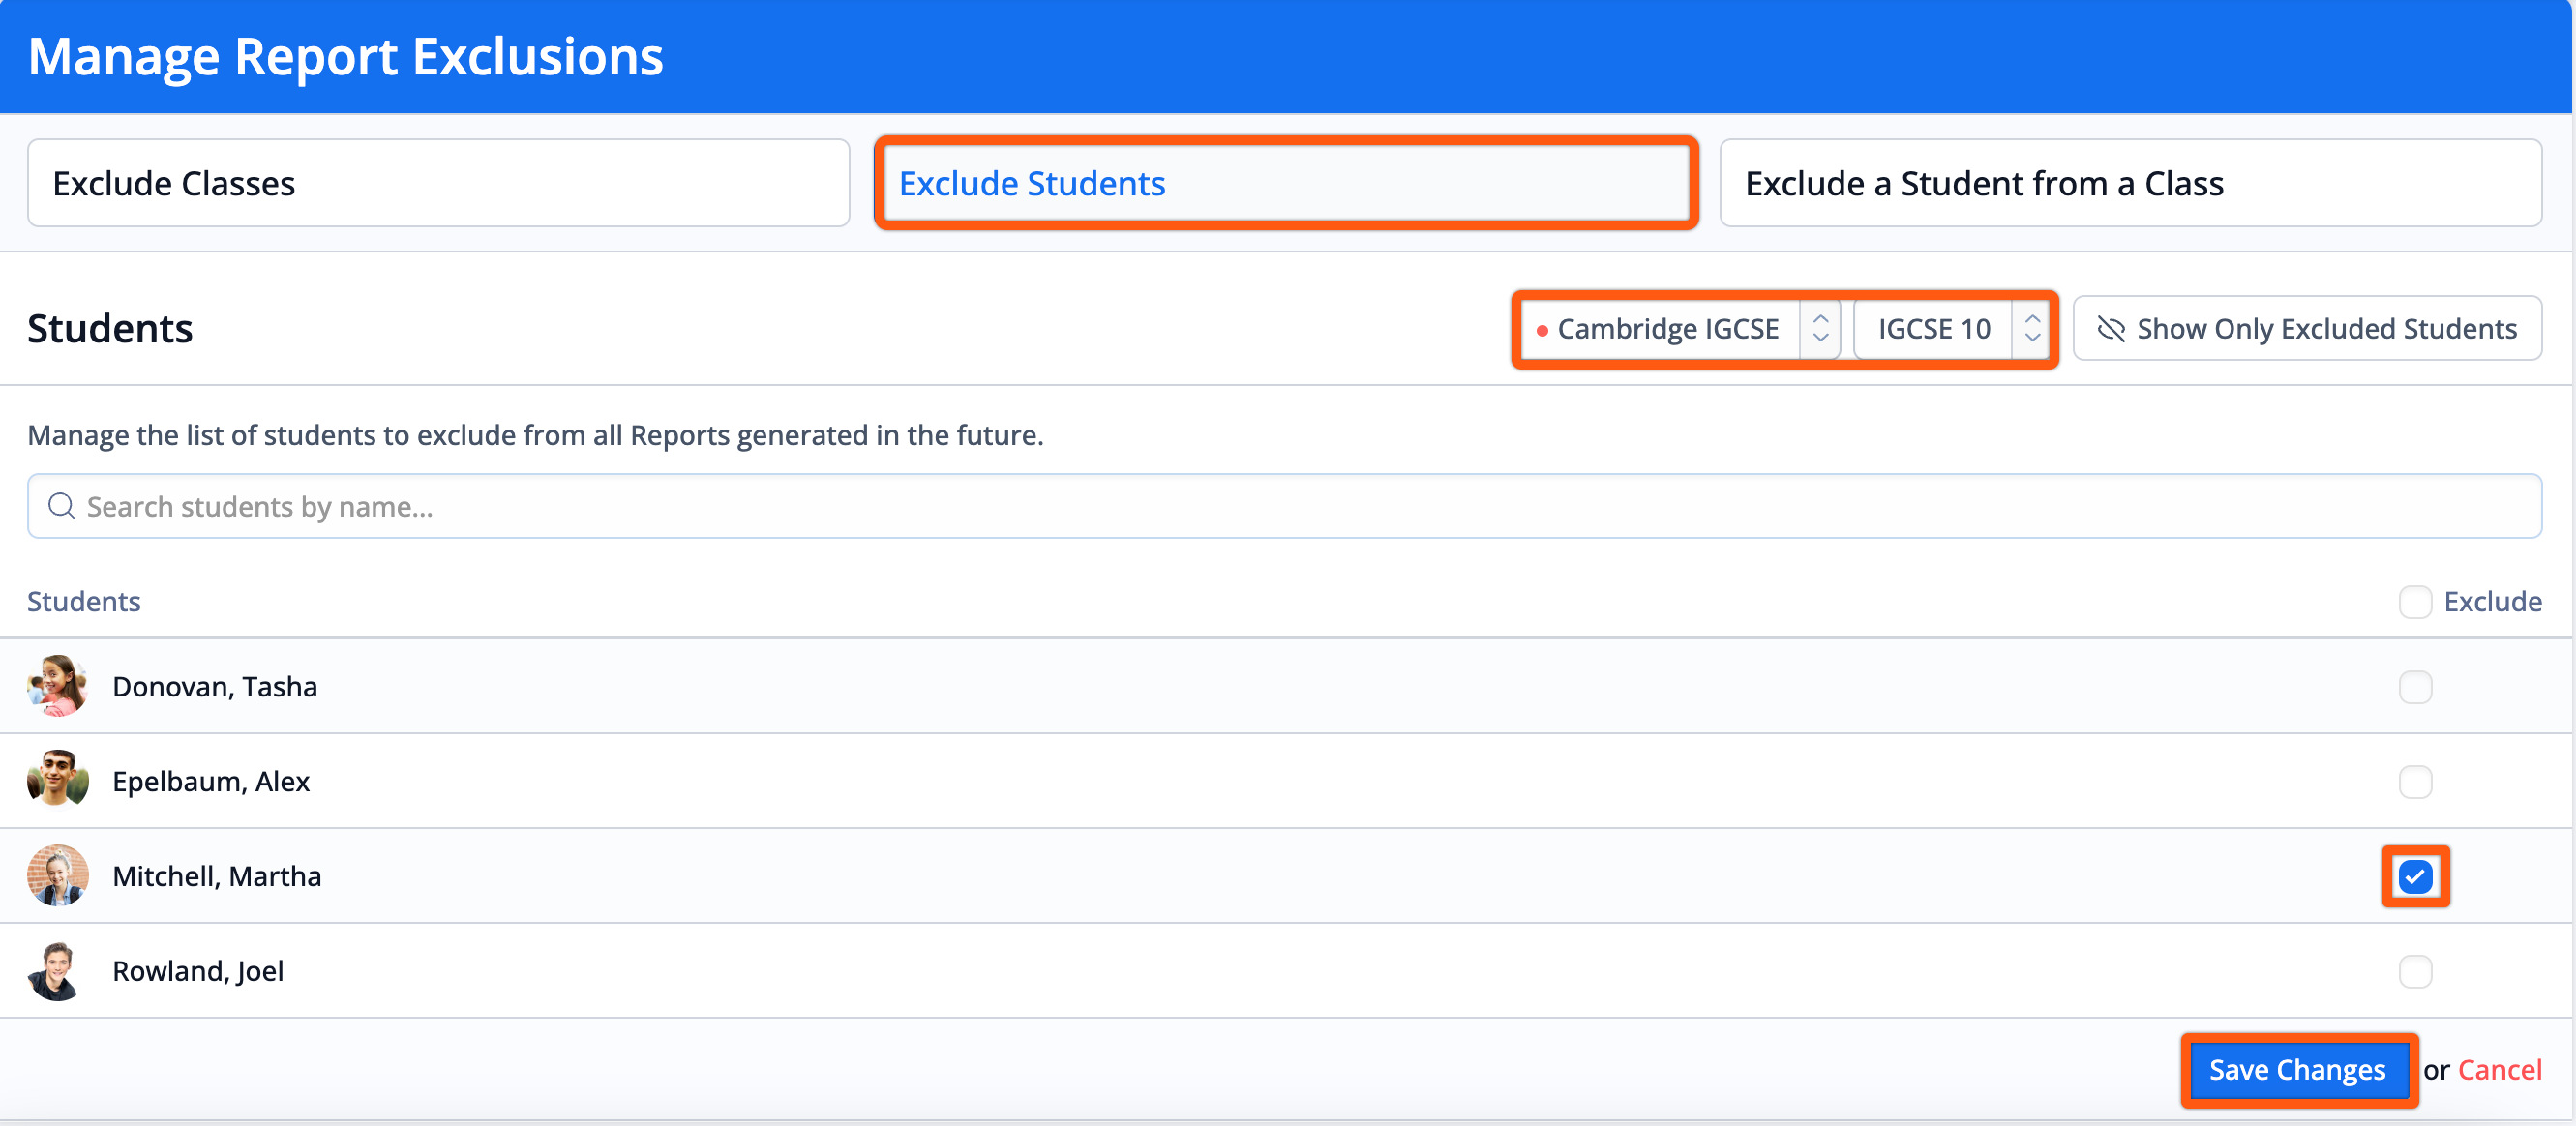Viewport: 2576px width, 1126px height.
Task: Open the Cambridge IGCSE program dropdown
Action: tap(1680, 329)
